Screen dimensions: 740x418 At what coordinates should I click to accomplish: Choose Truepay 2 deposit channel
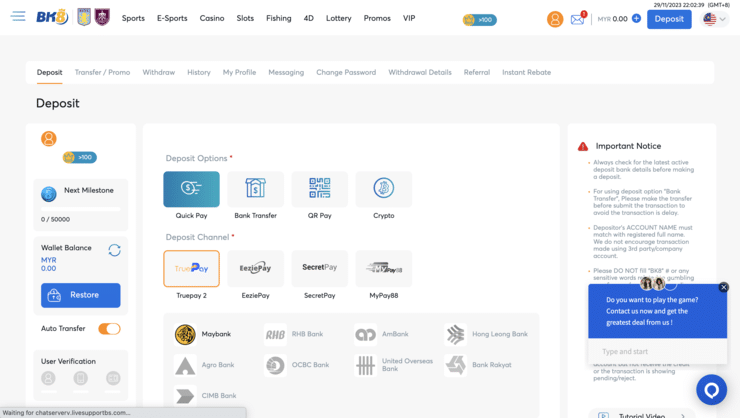point(192,268)
